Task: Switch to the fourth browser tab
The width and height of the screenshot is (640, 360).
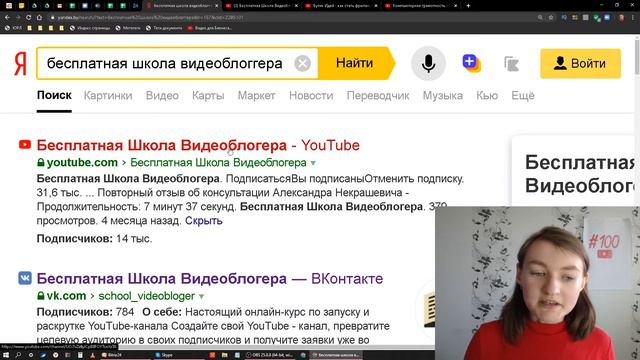Action: point(420,6)
